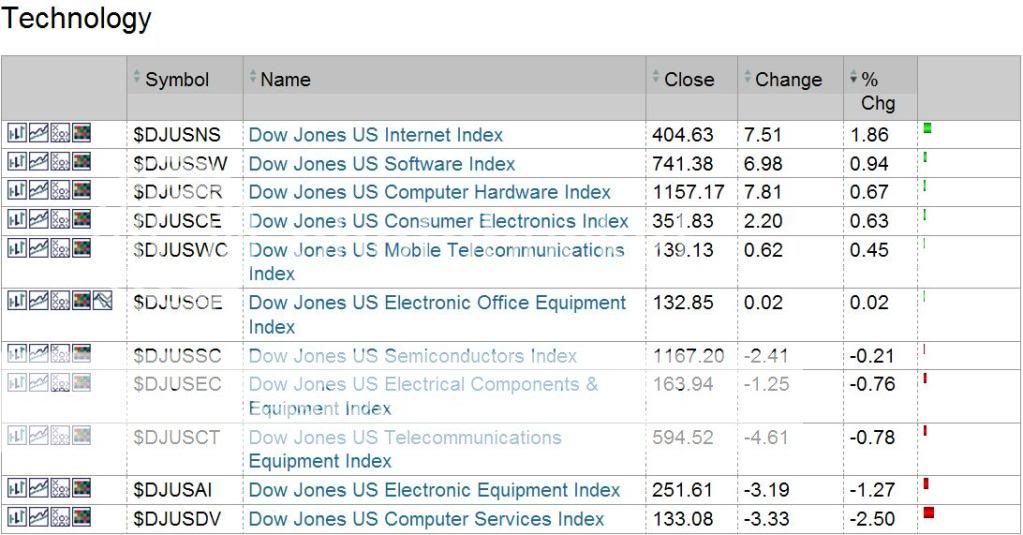
Task: Open the point-and-figure chart icon for $DJUSSC
Action: pyautogui.click(x=60, y=352)
